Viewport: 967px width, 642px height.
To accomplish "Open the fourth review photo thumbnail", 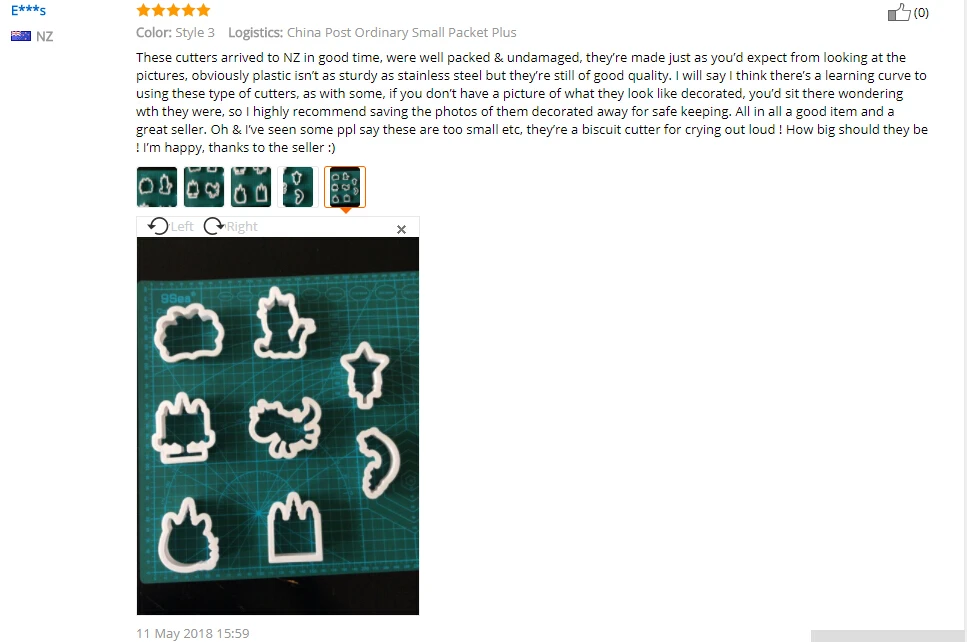I will click(x=298, y=187).
